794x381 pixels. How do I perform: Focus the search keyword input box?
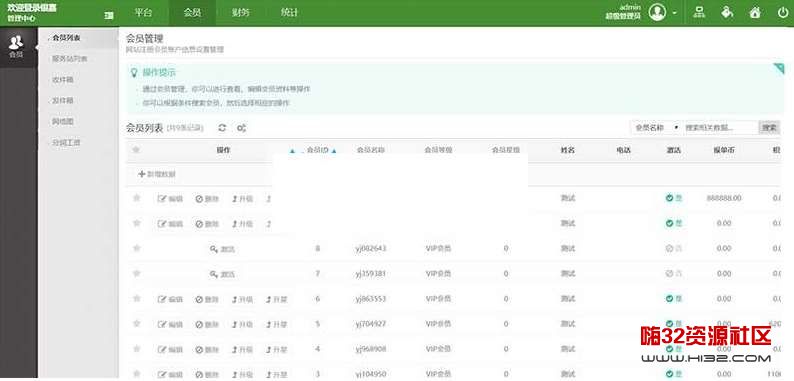tap(721, 128)
